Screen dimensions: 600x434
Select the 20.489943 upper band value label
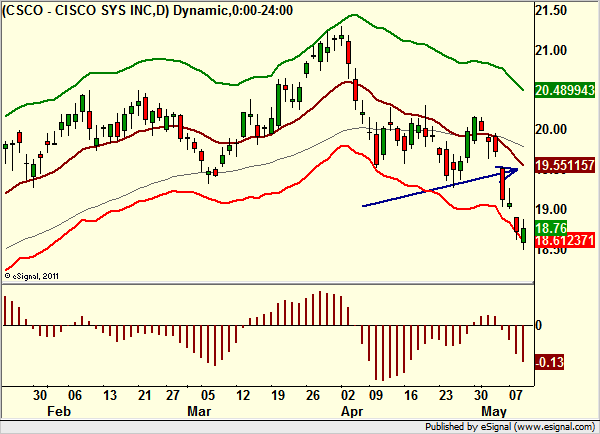pos(565,90)
